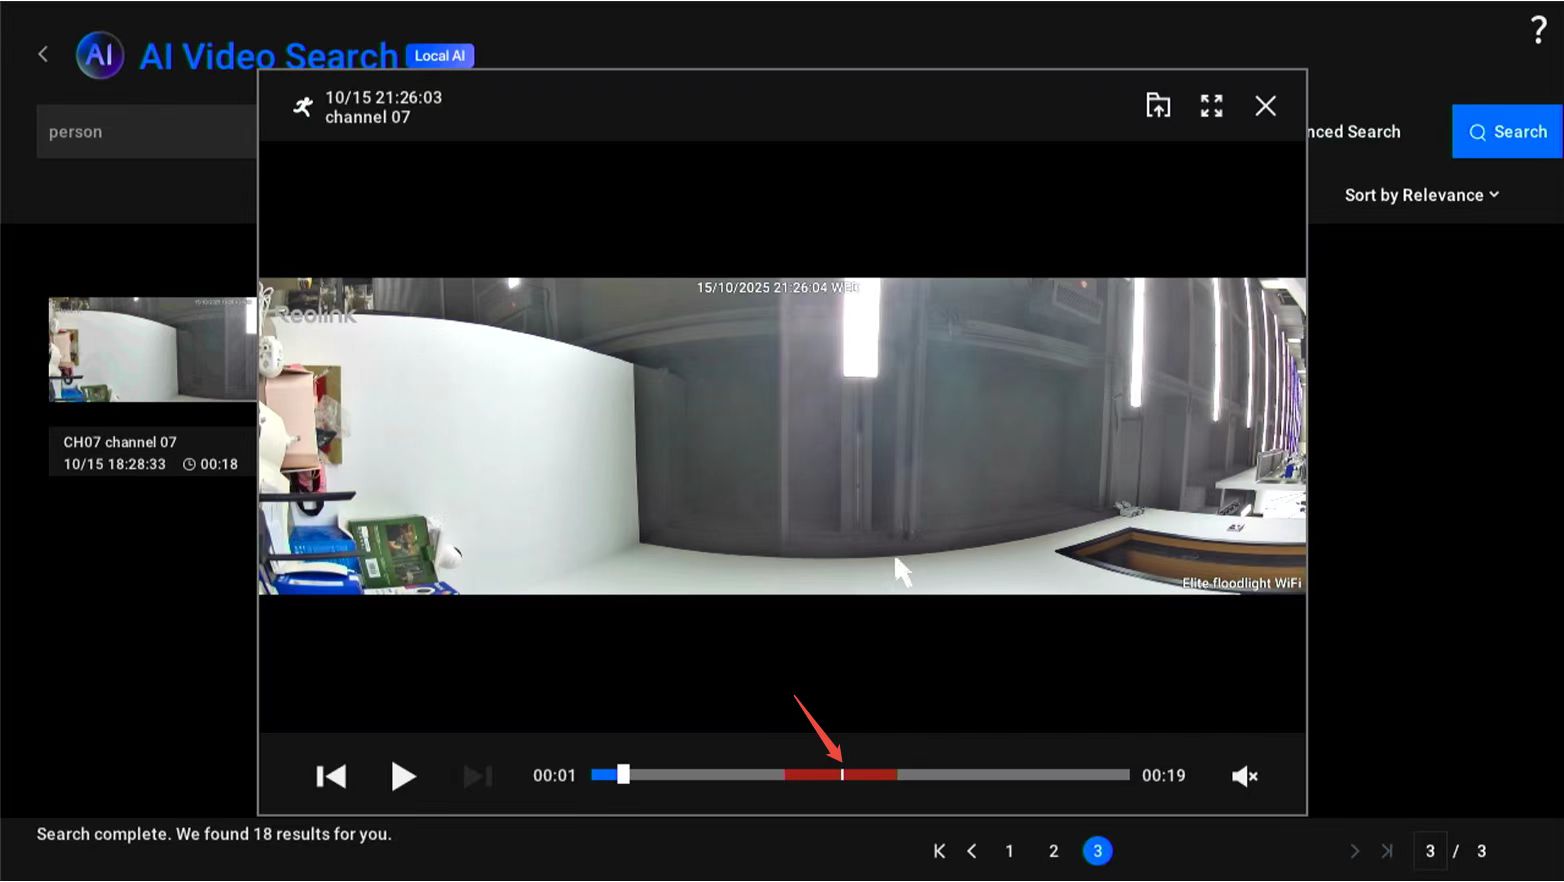Click the person search input field

(146, 132)
